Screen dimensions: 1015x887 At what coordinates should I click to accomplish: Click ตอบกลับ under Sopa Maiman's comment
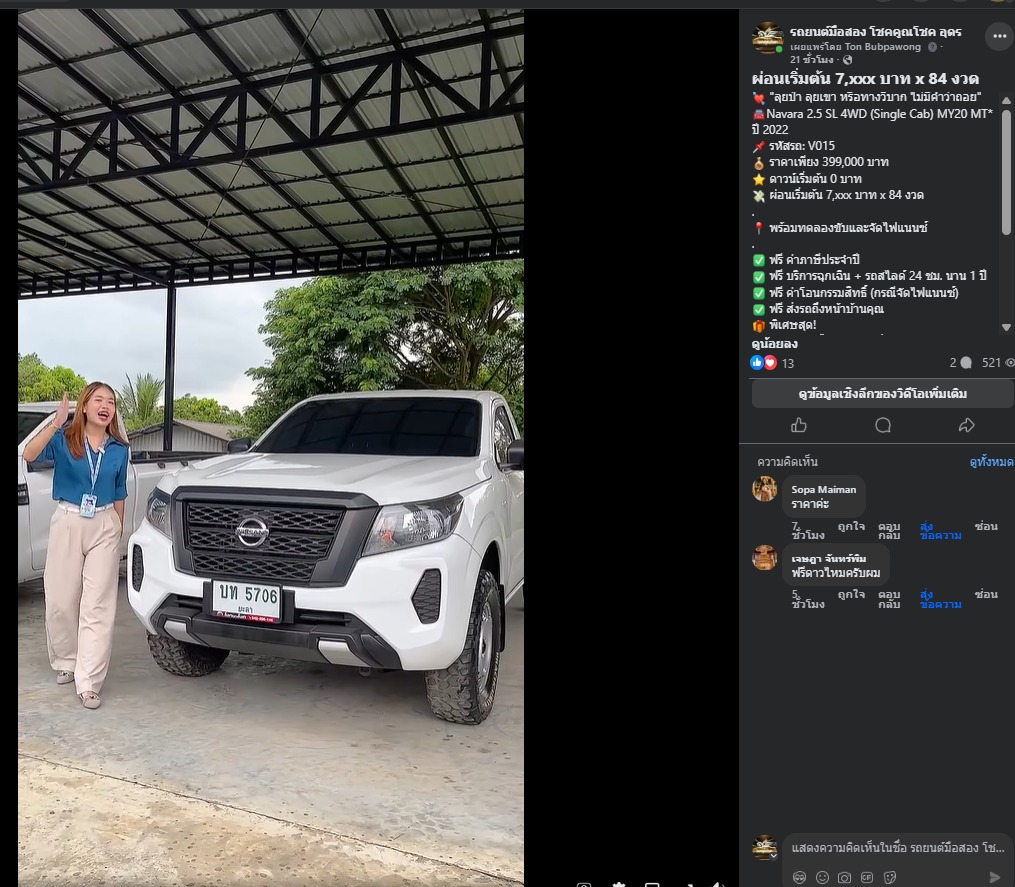[889, 530]
